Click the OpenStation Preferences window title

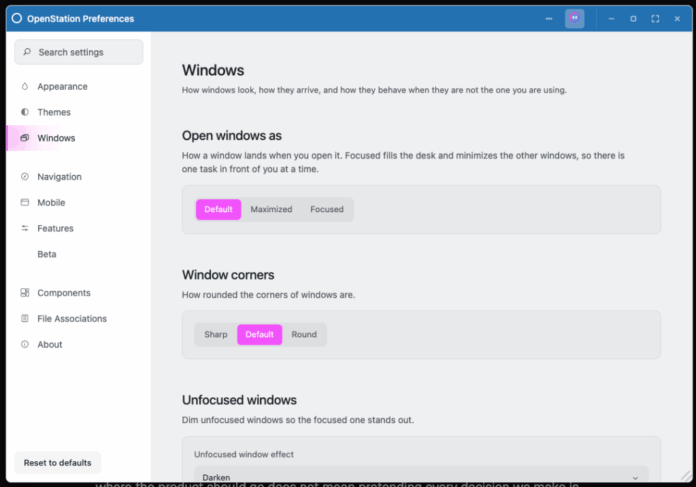pyautogui.click(x=80, y=19)
